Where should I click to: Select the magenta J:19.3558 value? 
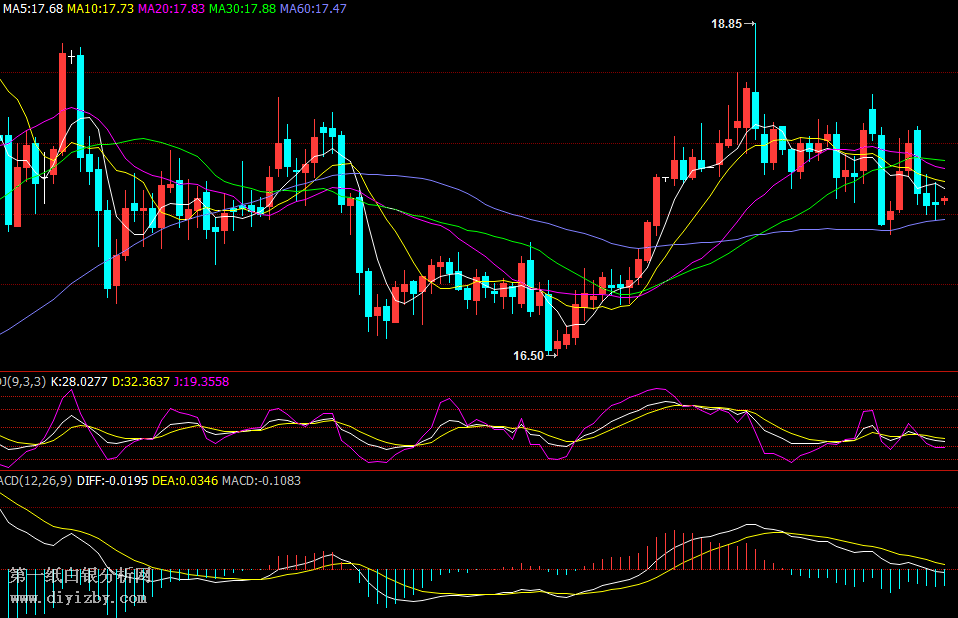tap(201, 381)
